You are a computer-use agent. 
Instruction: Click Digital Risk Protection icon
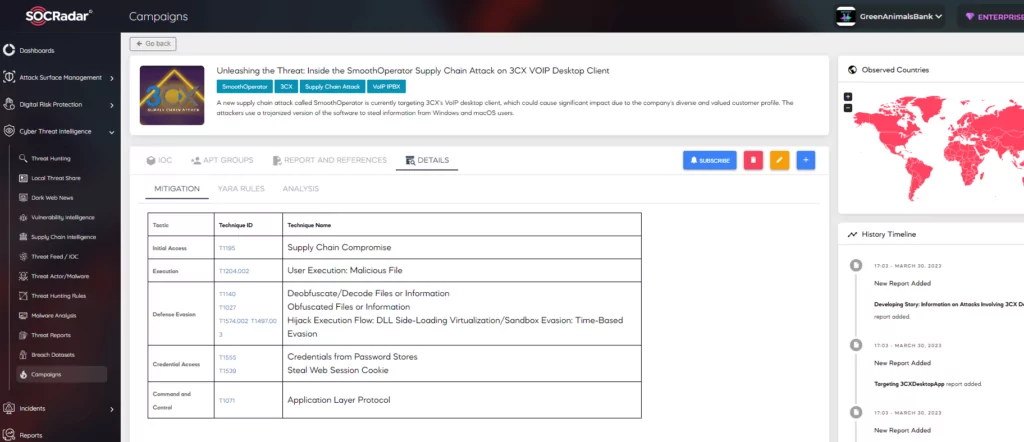click(x=9, y=104)
